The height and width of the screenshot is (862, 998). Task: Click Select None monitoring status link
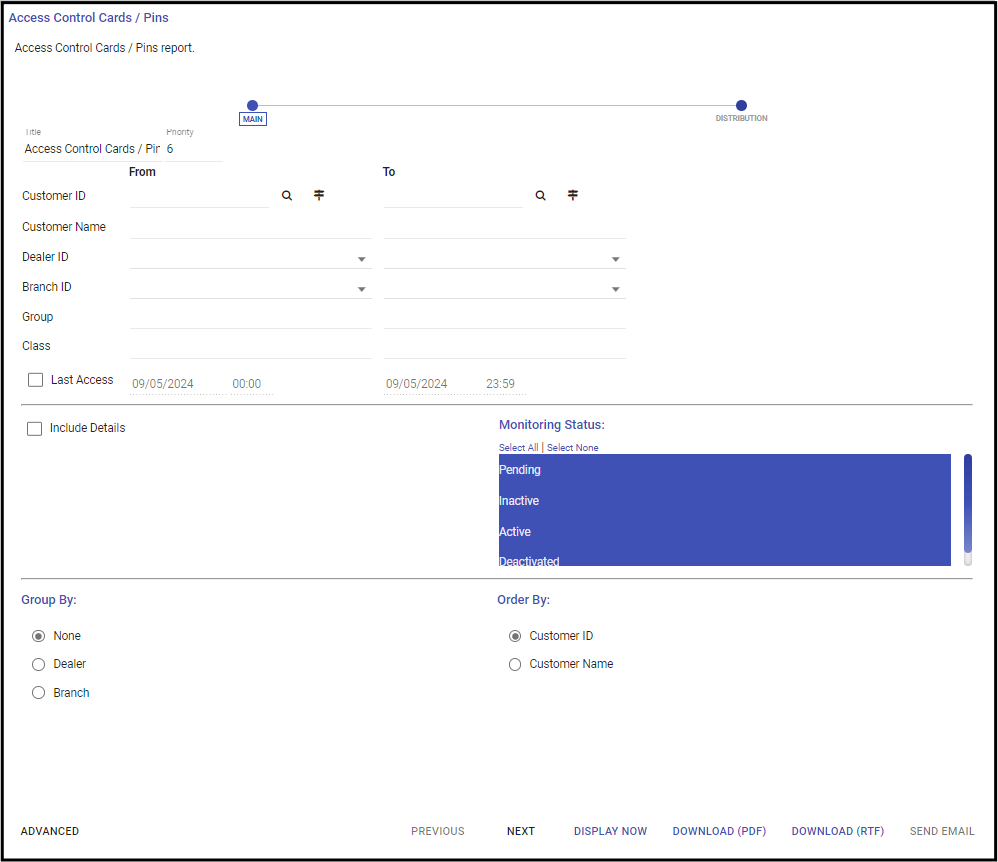[x=573, y=448]
